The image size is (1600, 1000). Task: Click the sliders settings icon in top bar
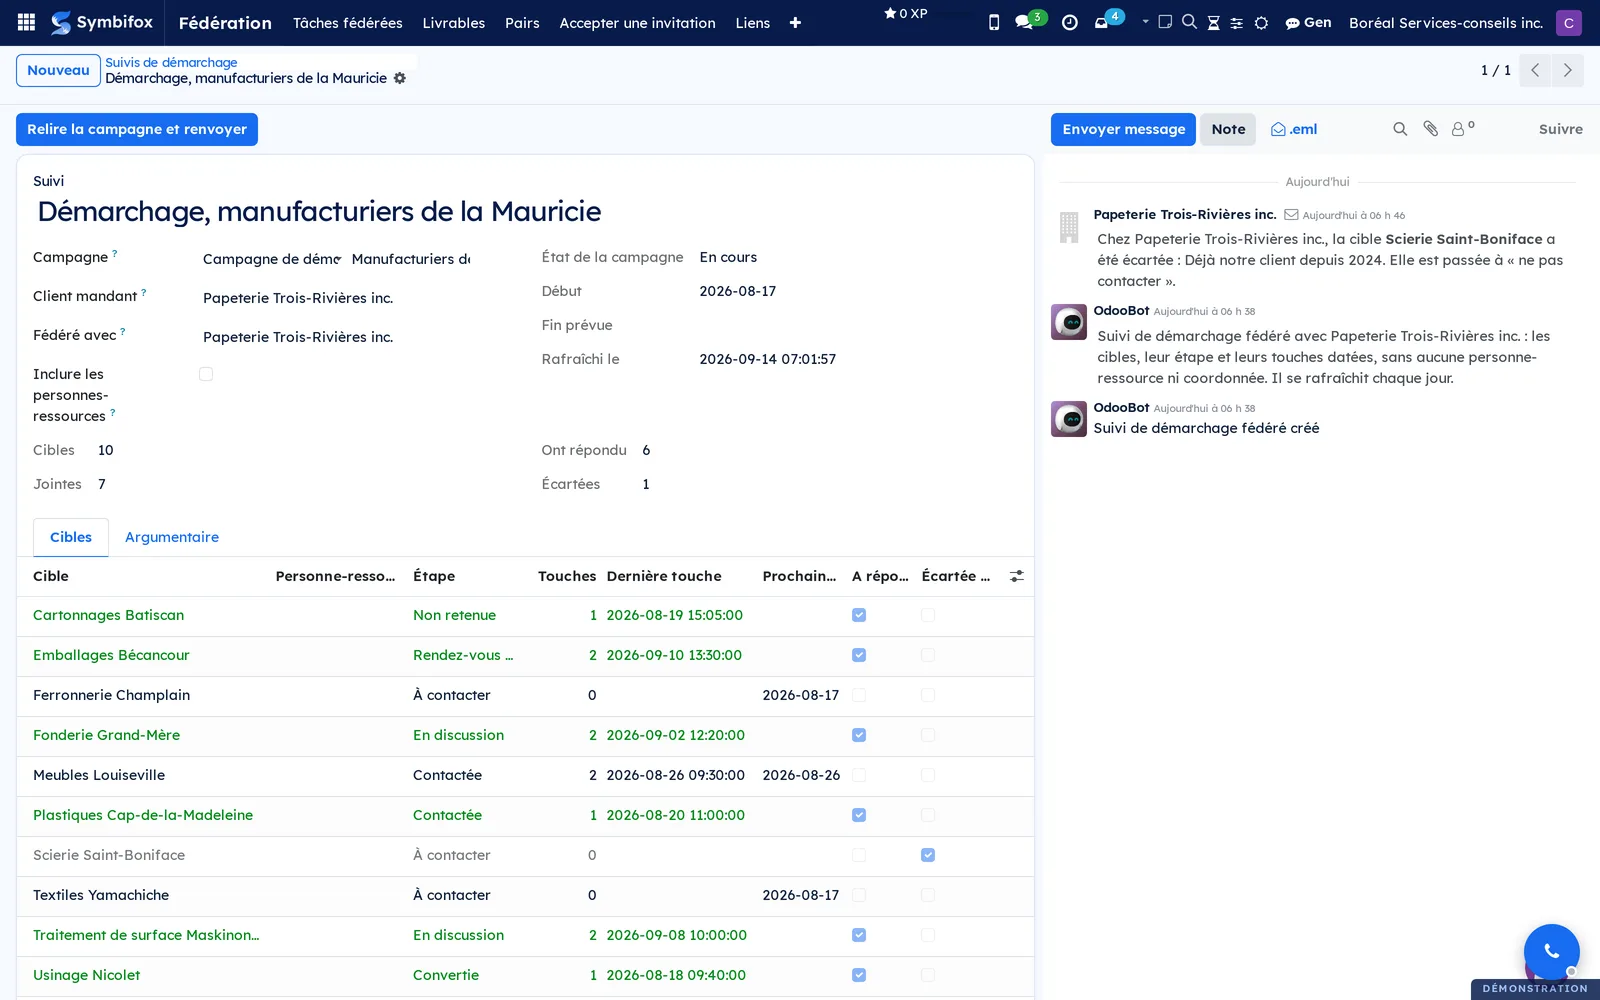click(1237, 22)
